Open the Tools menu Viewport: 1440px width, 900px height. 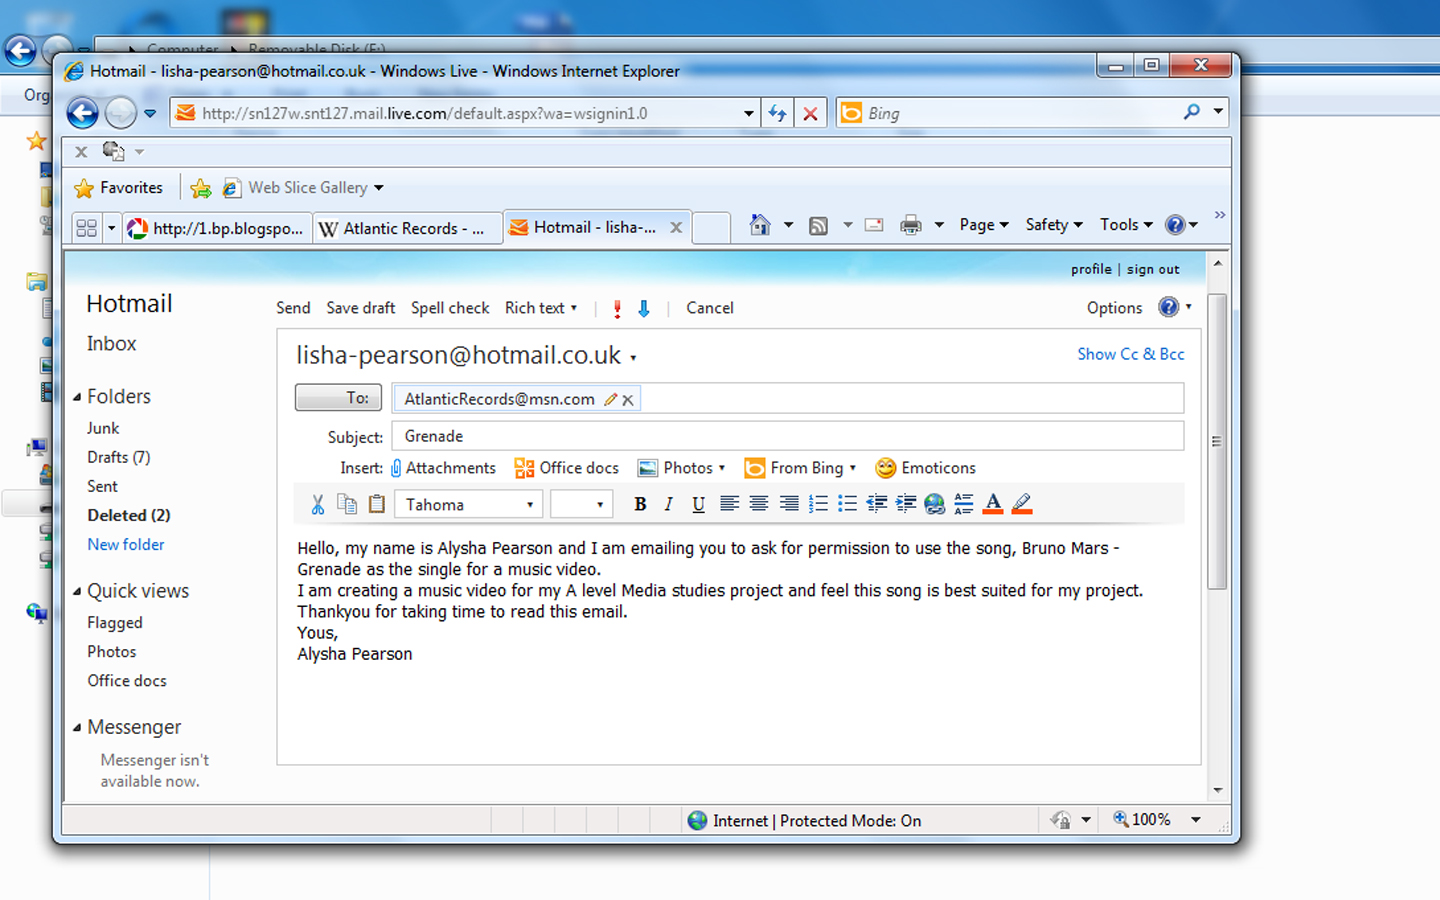point(1126,225)
